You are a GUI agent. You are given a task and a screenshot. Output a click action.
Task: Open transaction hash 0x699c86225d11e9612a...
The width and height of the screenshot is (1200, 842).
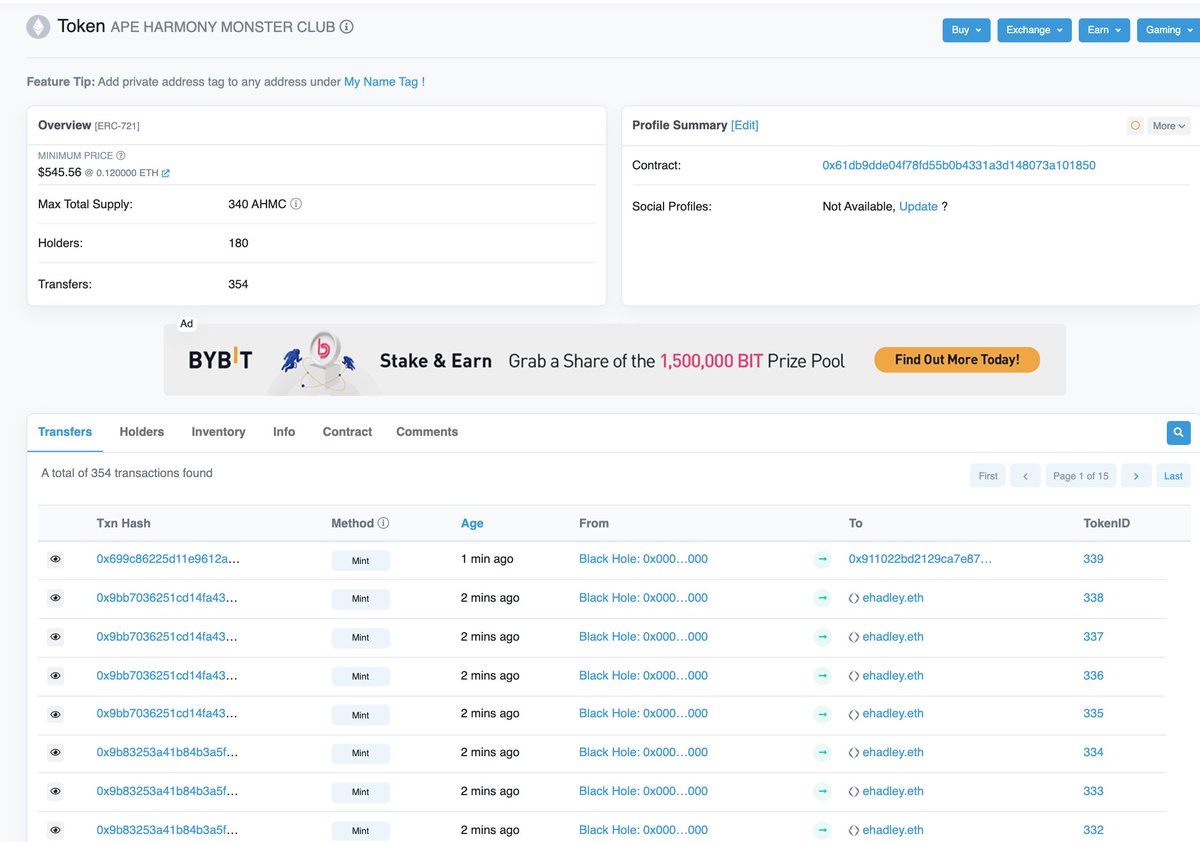tap(168, 559)
